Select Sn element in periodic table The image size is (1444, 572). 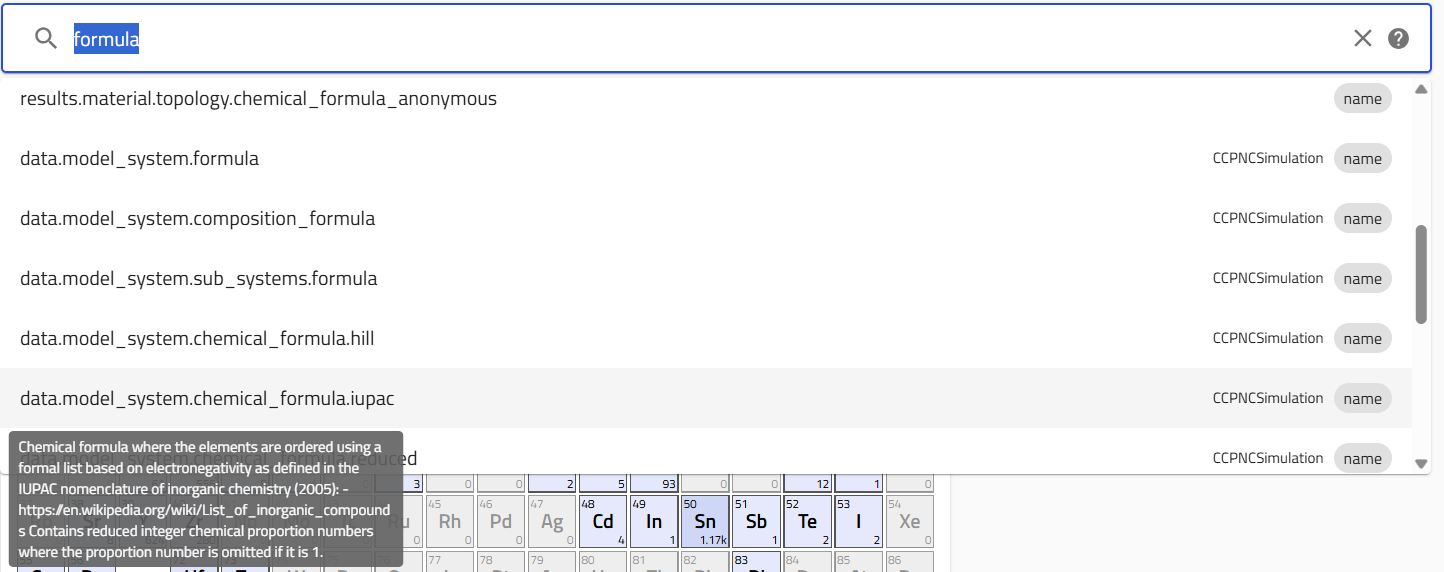tap(706, 521)
